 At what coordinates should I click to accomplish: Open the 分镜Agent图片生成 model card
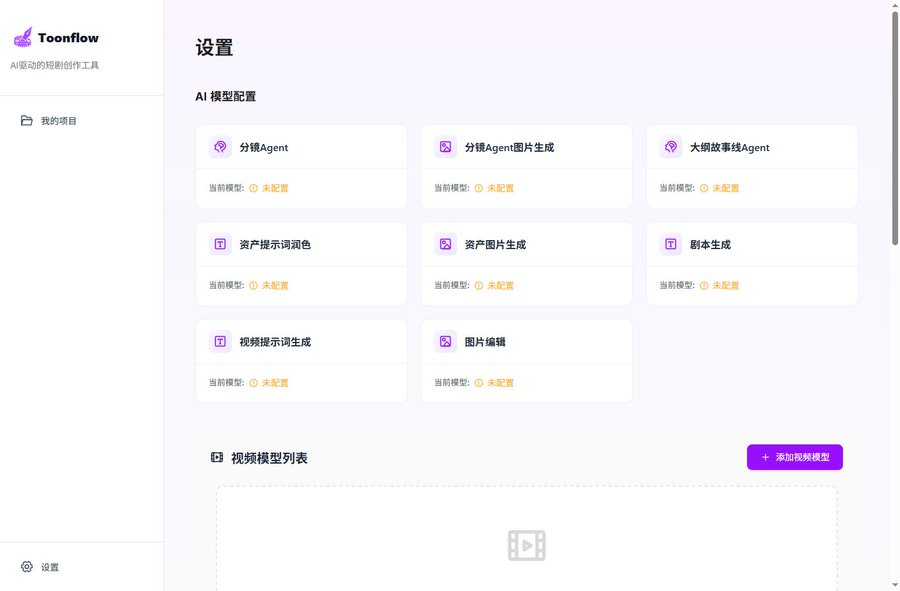click(x=526, y=166)
